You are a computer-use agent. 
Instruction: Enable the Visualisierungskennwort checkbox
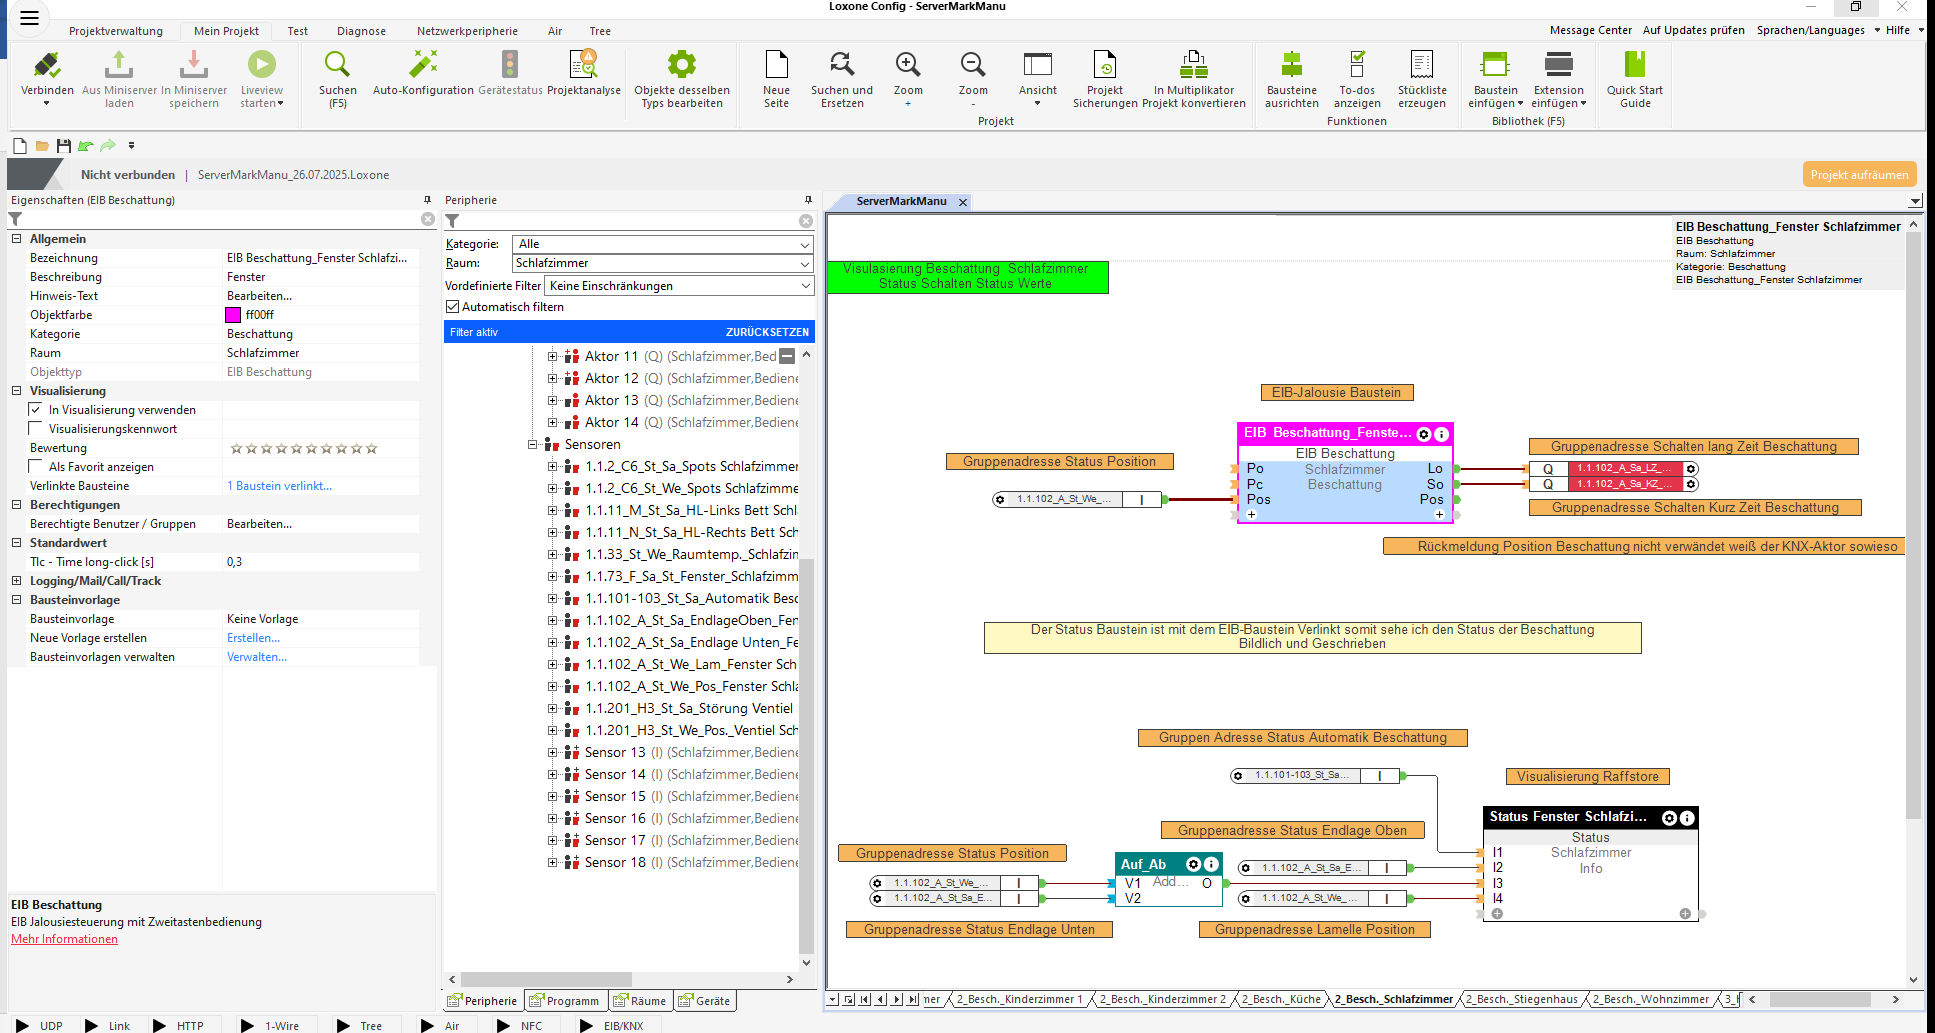[x=36, y=429]
